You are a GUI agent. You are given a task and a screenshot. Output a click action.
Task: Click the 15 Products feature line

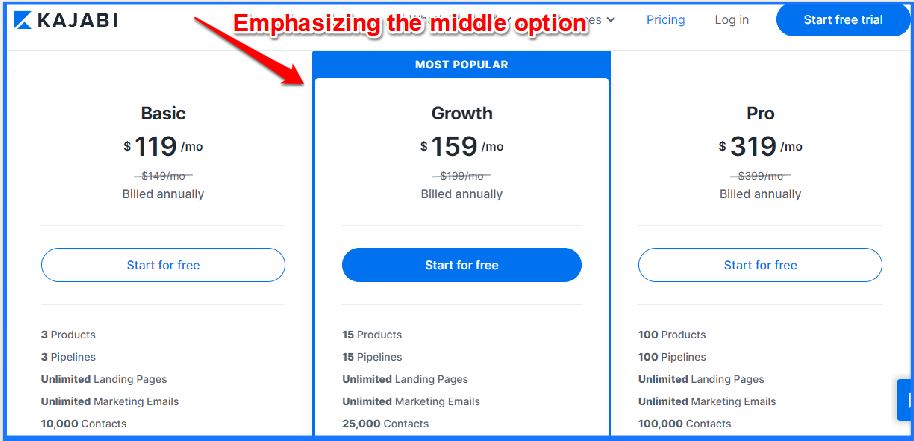click(372, 335)
